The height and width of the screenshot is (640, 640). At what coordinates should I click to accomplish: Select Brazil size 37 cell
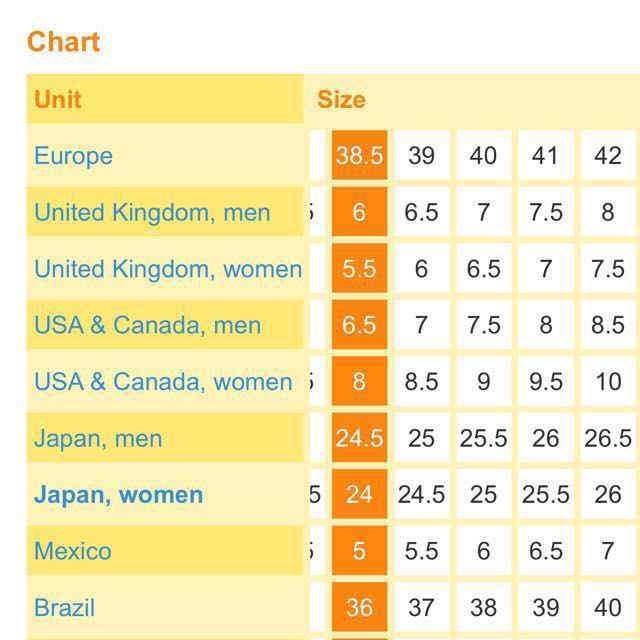[421, 607]
